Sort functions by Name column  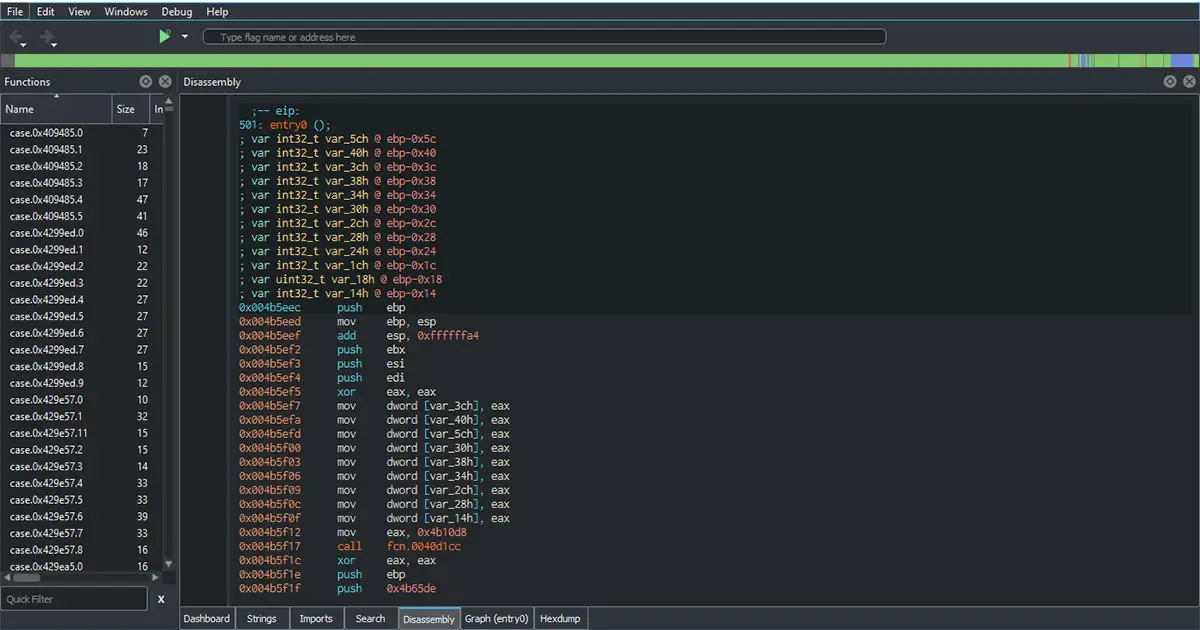pyautogui.click(x=56, y=109)
